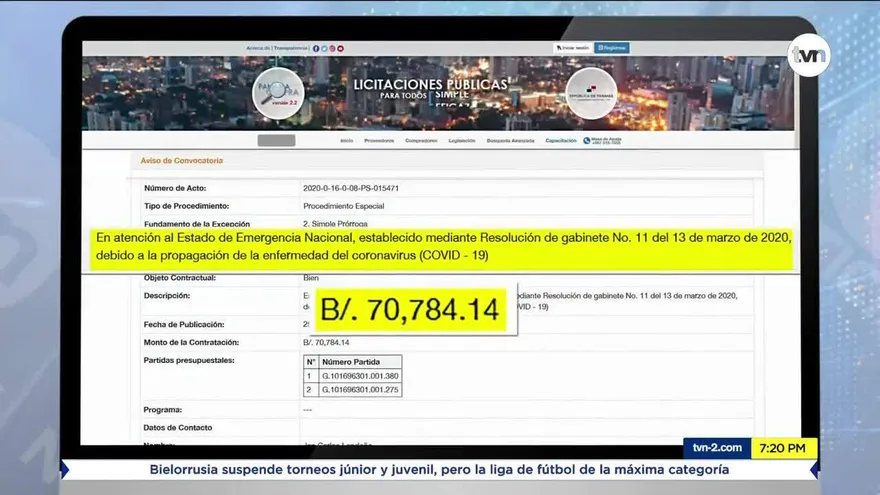The height and width of the screenshot is (495, 880).
Task: Click the PanamaCompra magnifier logo
Action: point(278,93)
